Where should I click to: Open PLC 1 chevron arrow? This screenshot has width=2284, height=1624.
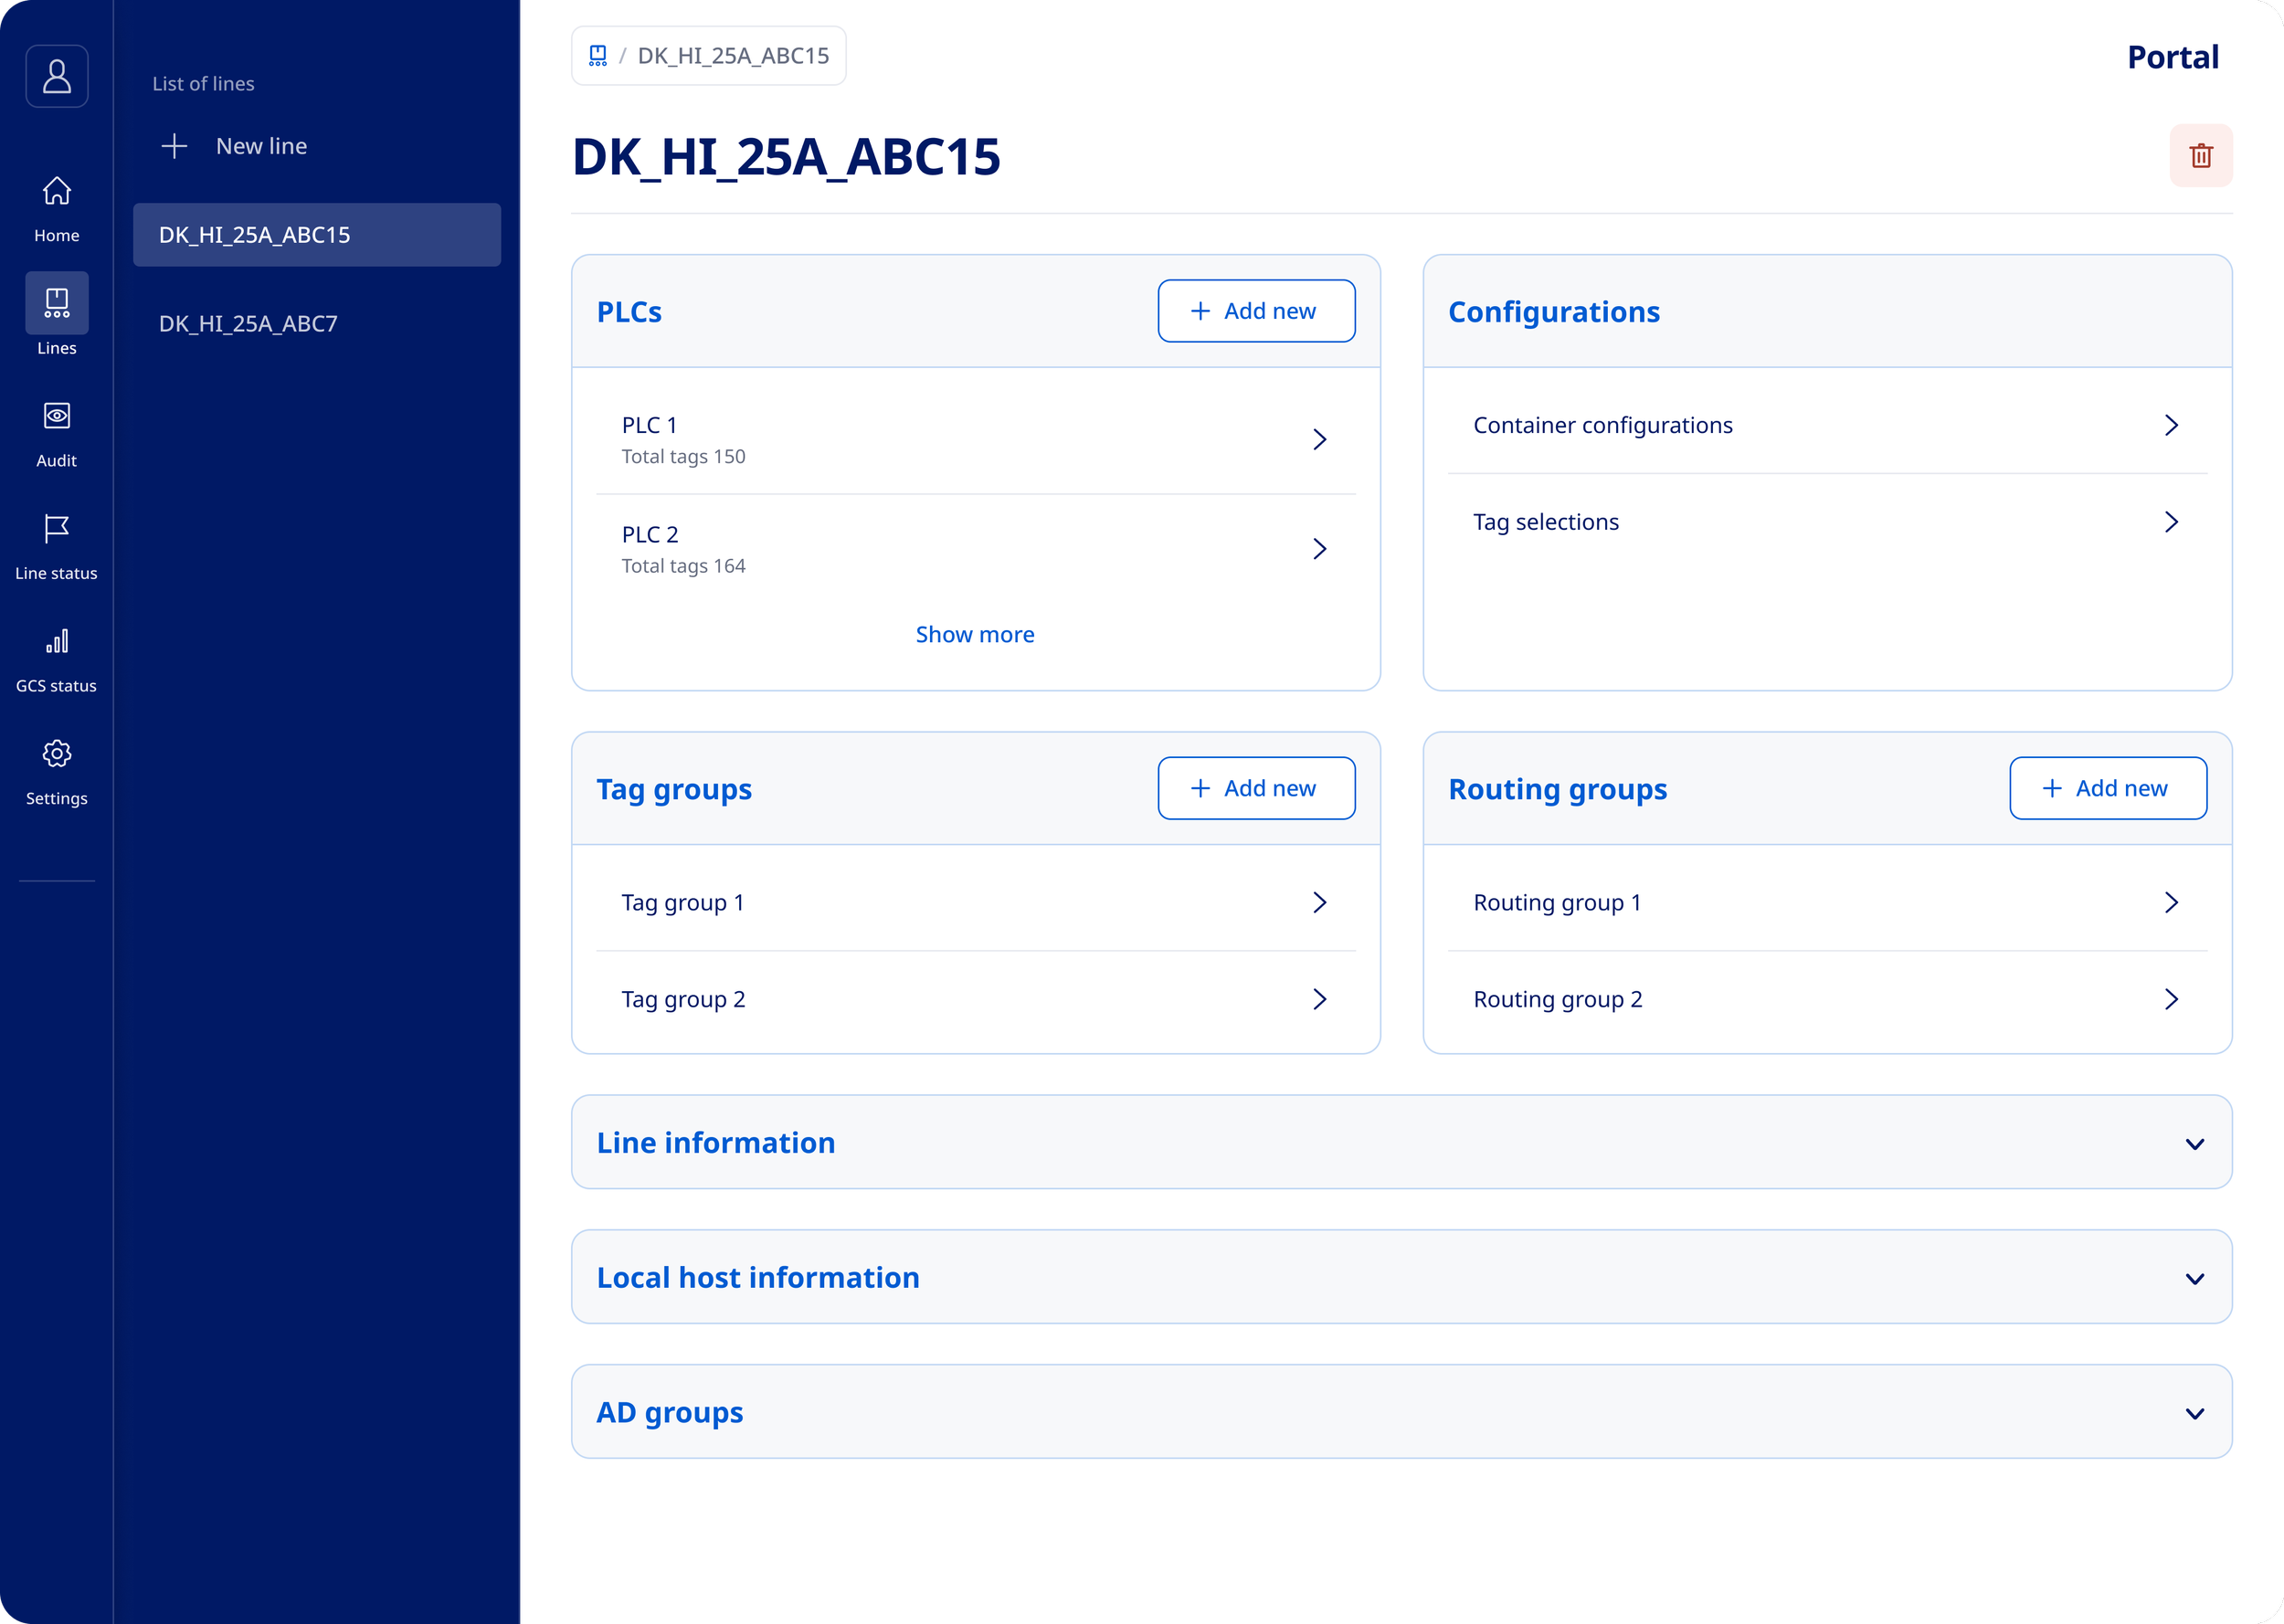[x=1319, y=440]
